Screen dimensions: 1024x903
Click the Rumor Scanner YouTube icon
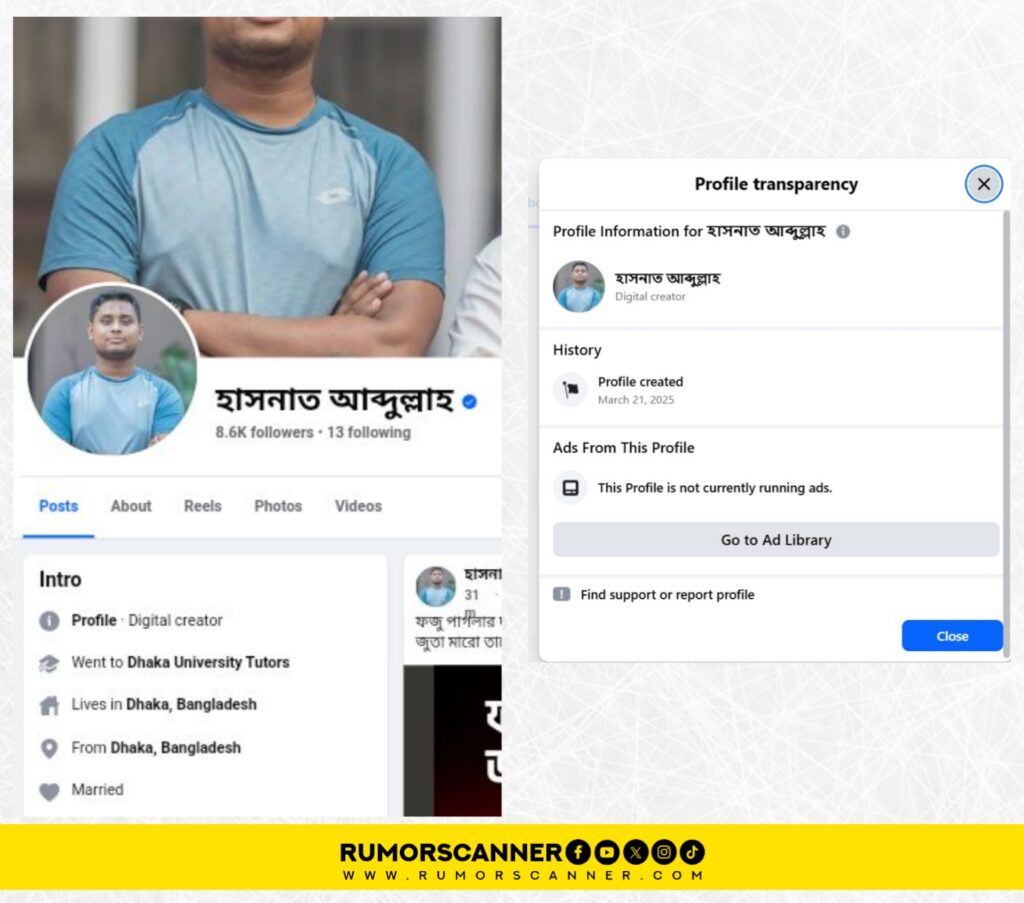point(607,852)
